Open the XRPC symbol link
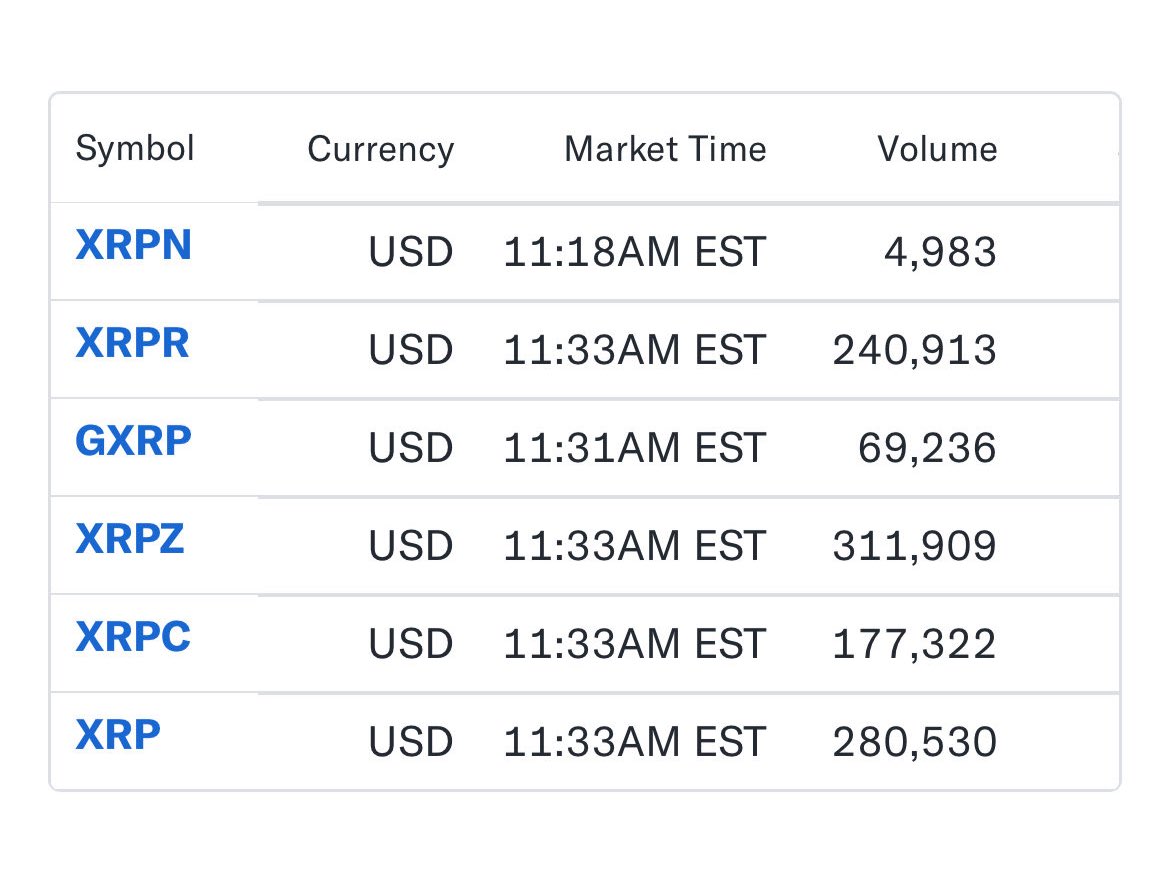1161x882 pixels. (x=133, y=637)
